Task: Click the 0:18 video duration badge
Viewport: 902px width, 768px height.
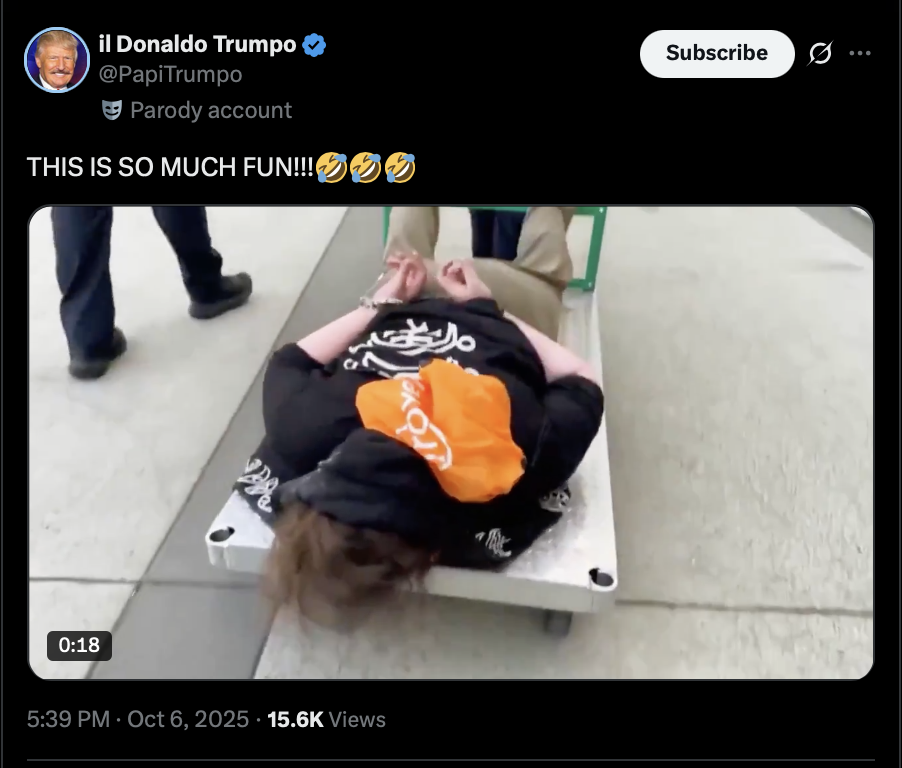Action: point(79,645)
